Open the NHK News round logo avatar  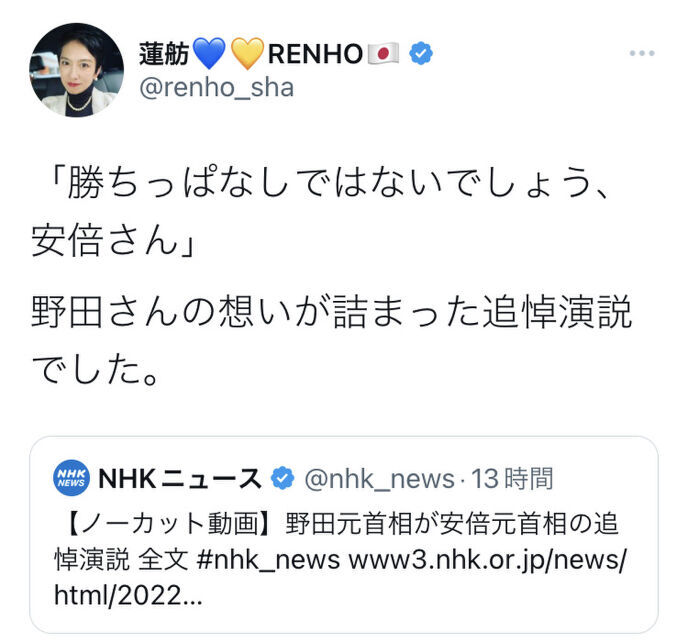coord(71,478)
